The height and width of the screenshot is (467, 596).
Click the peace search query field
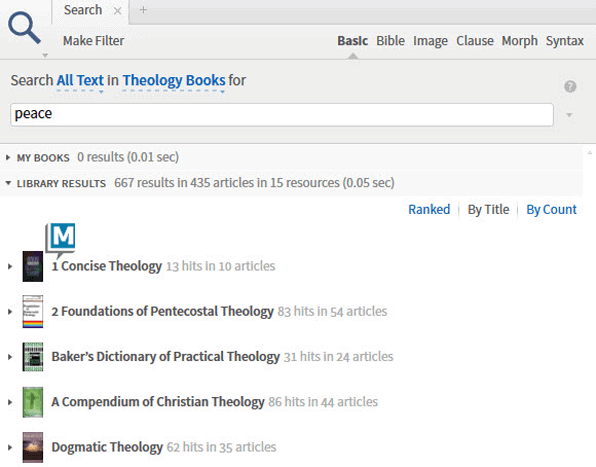coord(282,114)
